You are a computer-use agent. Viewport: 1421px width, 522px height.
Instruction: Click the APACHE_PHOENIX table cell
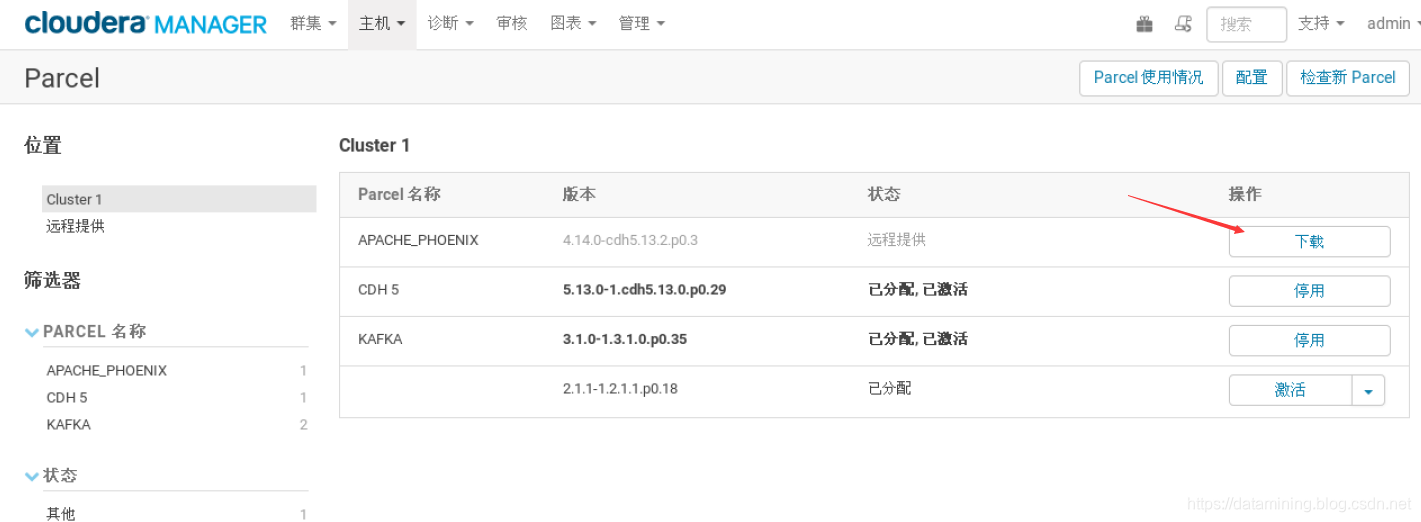click(x=418, y=240)
